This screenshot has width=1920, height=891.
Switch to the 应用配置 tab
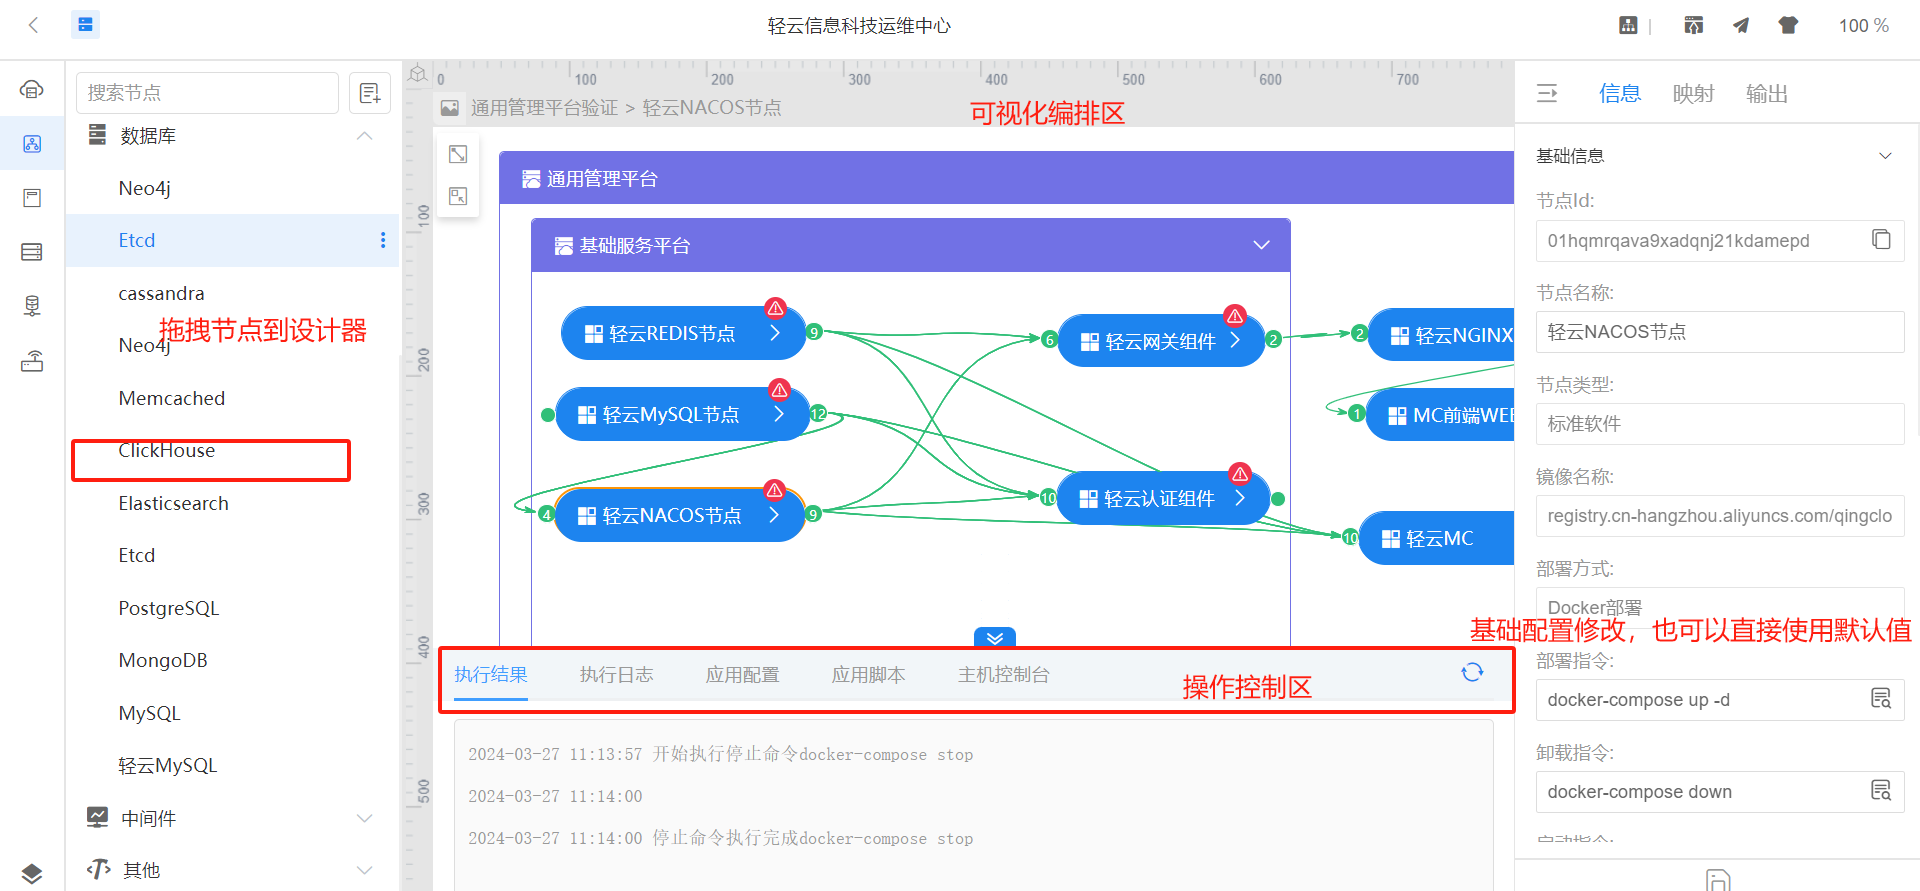(743, 675)
